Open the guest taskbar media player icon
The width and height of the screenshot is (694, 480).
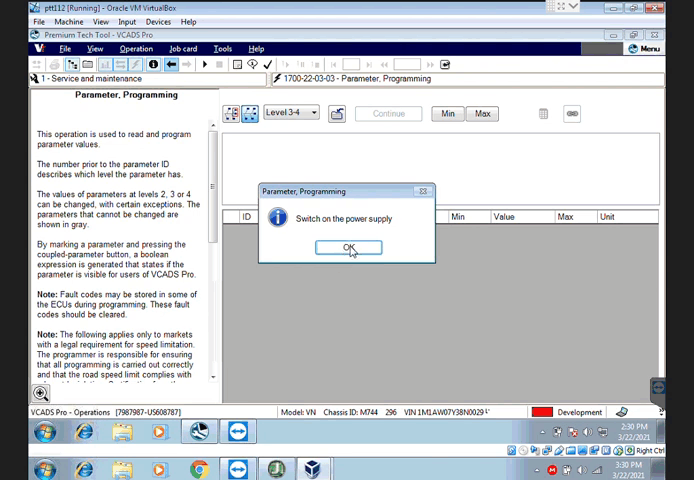tap(160, 432)
